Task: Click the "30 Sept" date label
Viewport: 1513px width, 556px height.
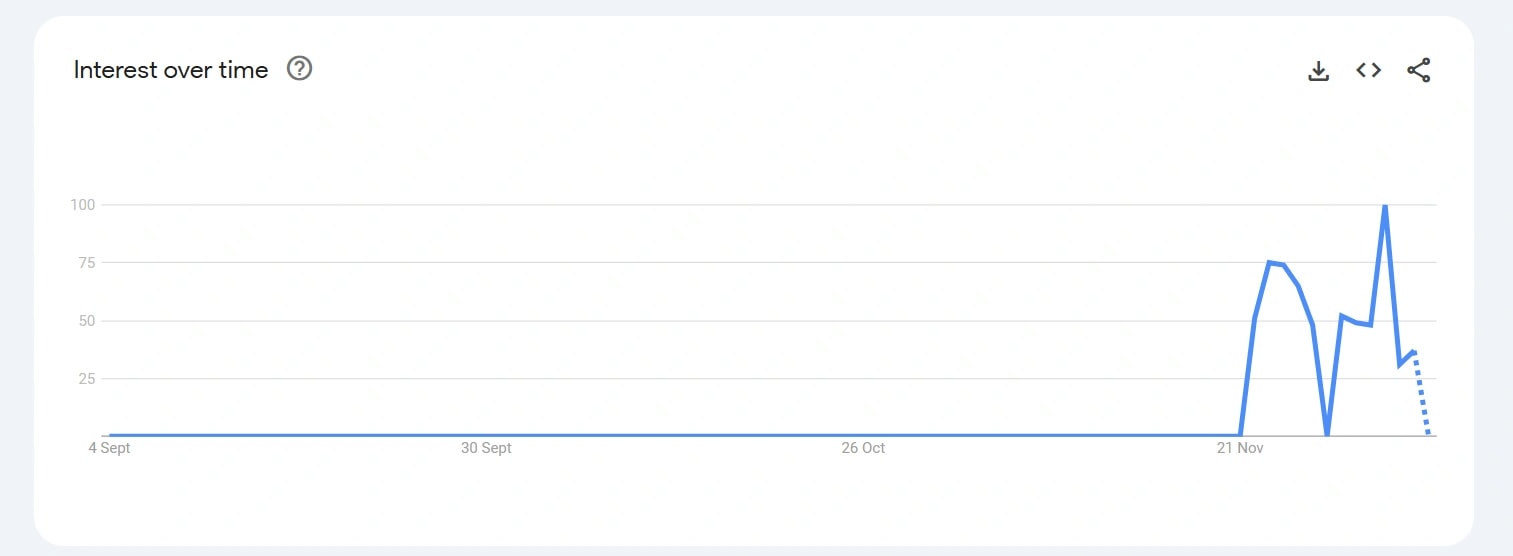Action: click(x=486, y=448)
